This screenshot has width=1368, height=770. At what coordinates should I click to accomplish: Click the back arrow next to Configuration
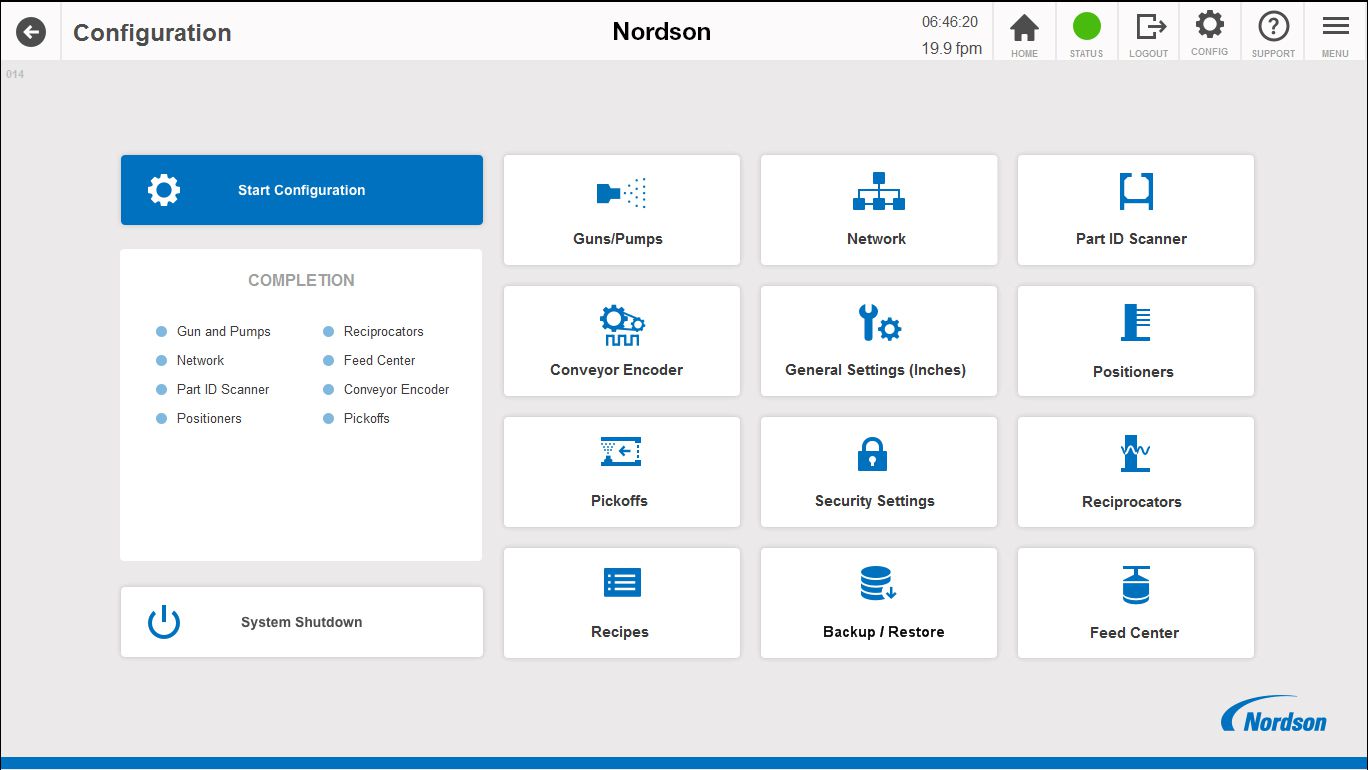[x=30, y=31]
